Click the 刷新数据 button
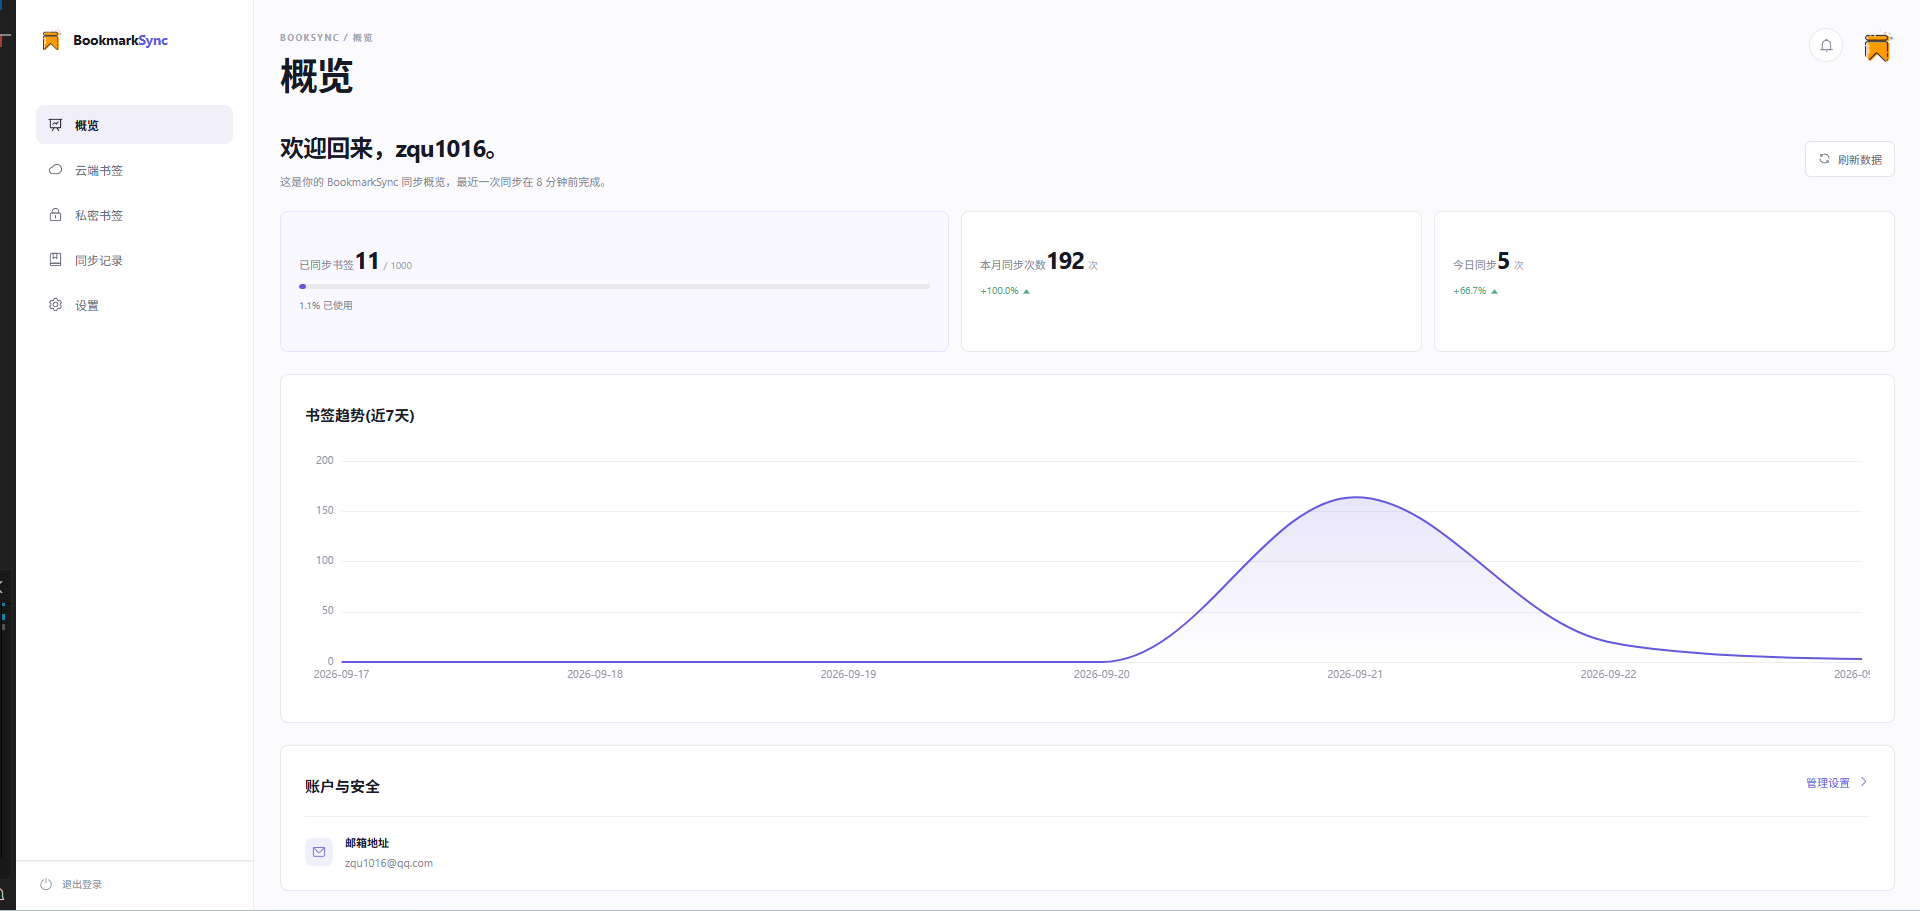 pyautogui.click(x=1849, y=159)
